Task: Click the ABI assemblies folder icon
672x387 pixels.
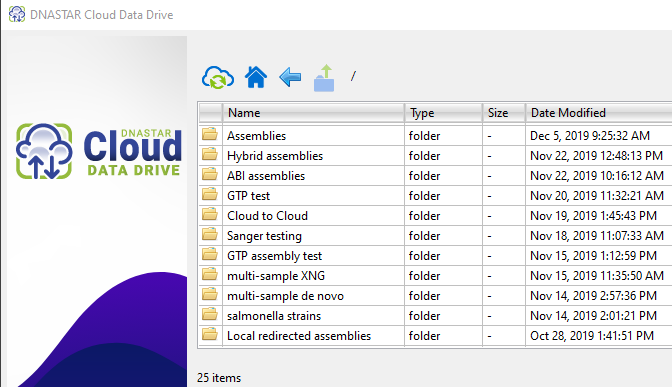Action: [x=210, y=174]
